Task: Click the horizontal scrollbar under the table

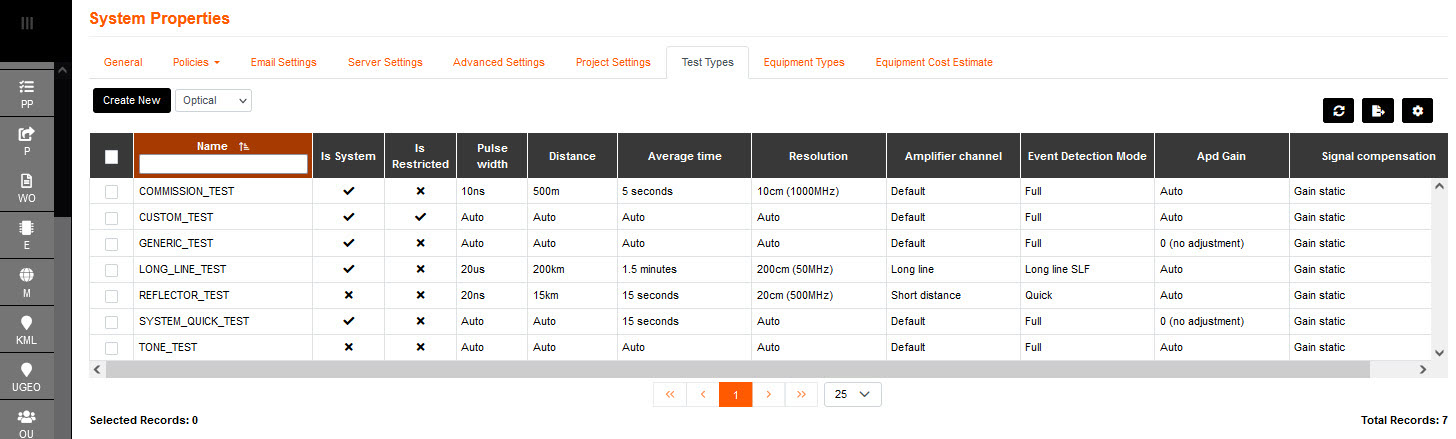Action: click(x=700, y=369)
